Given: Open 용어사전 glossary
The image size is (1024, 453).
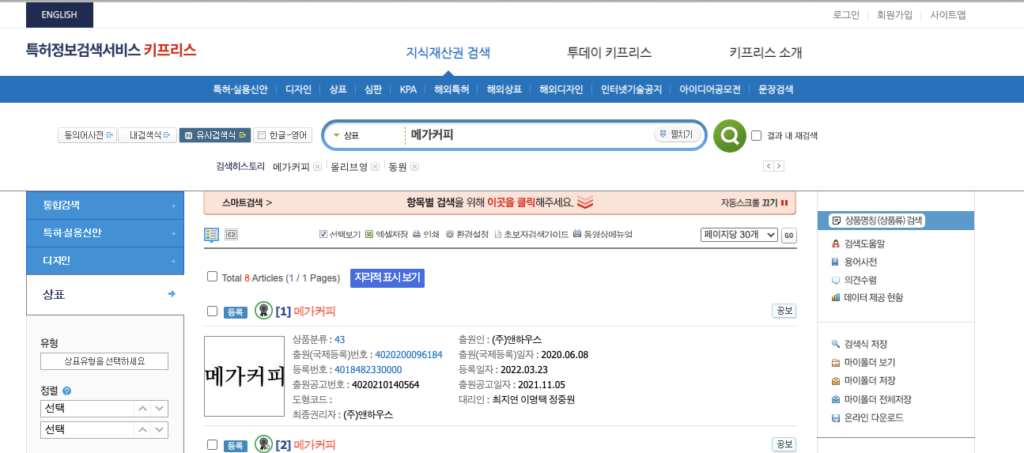Looking at the screenshot, I should coord(854,262).
